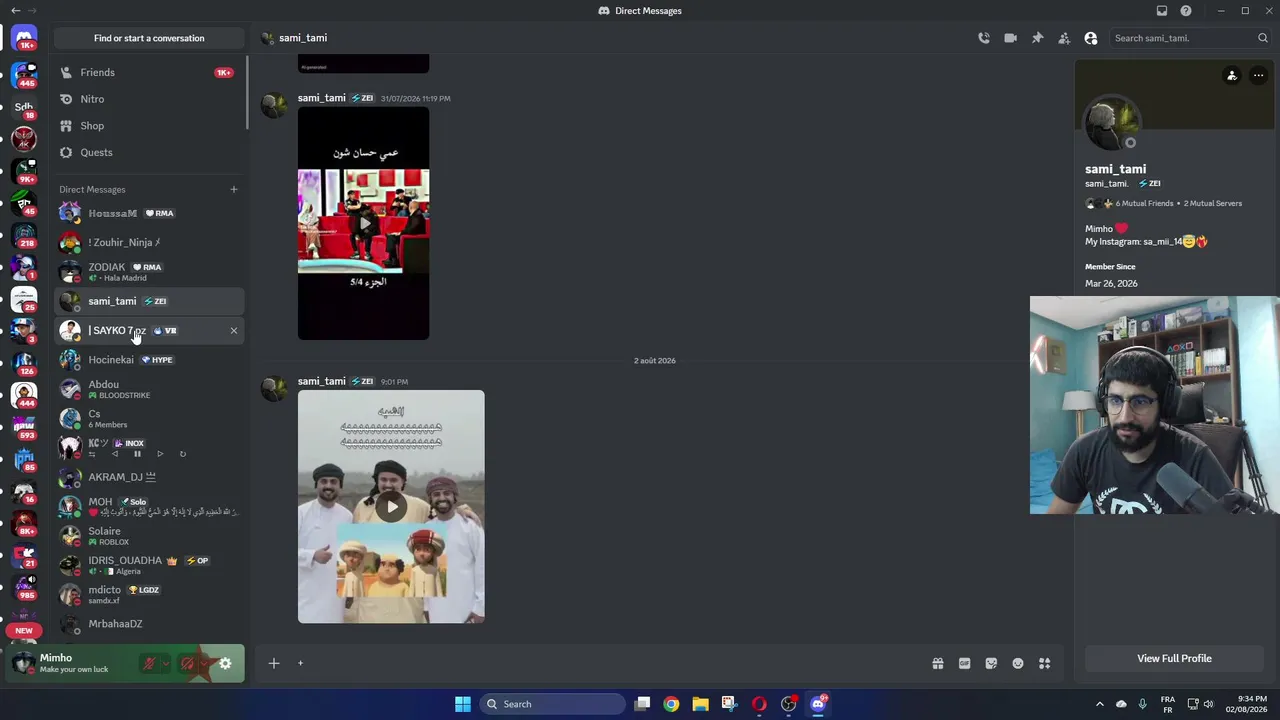This screenshot has height=720, width=1280.
Task: Expand input device options arrow
Action: (165, 663)
